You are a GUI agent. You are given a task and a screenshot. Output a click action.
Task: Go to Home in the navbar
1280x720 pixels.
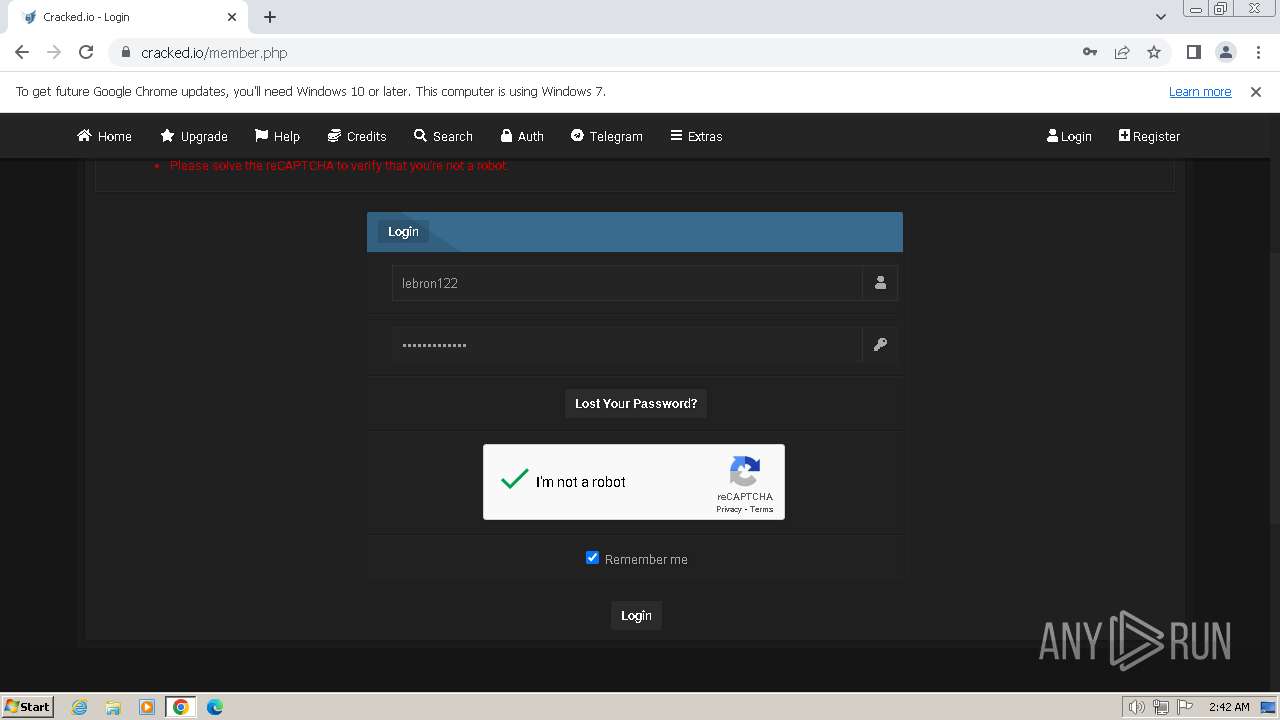tap(104, 136)
